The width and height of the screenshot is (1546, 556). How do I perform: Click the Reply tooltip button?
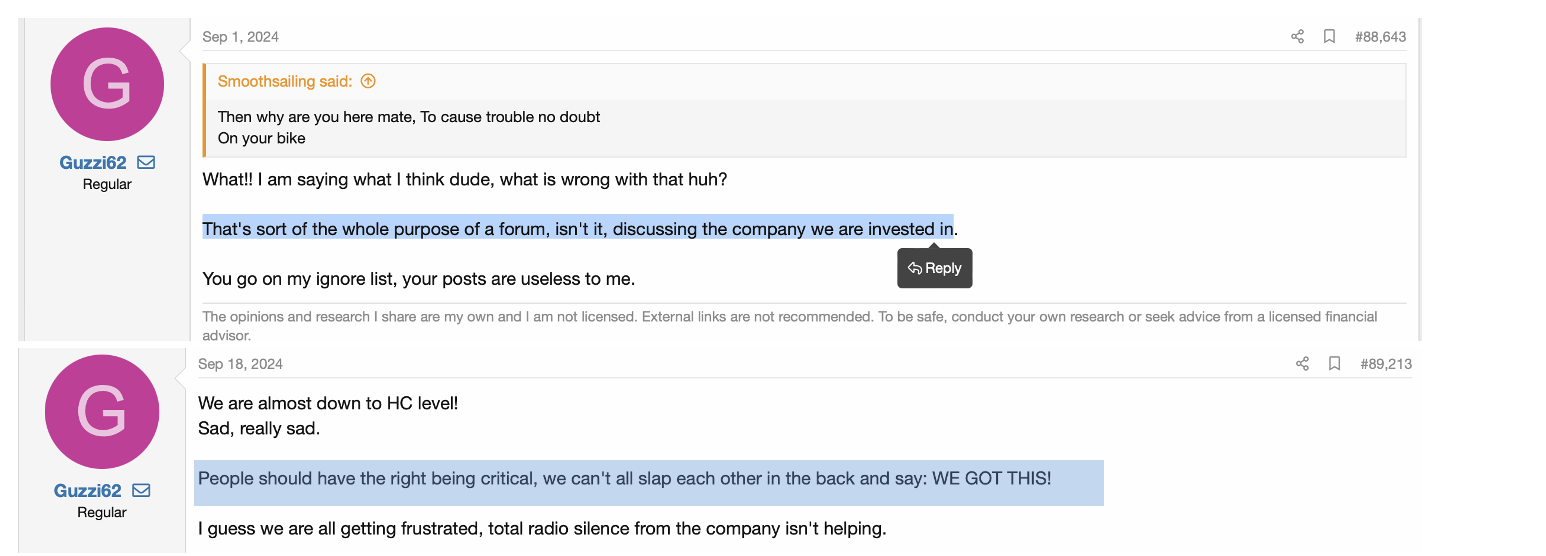point(934,268)
